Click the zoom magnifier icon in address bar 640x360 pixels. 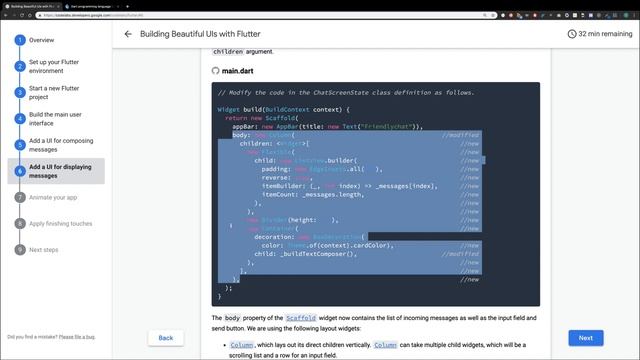coord(485,15)
